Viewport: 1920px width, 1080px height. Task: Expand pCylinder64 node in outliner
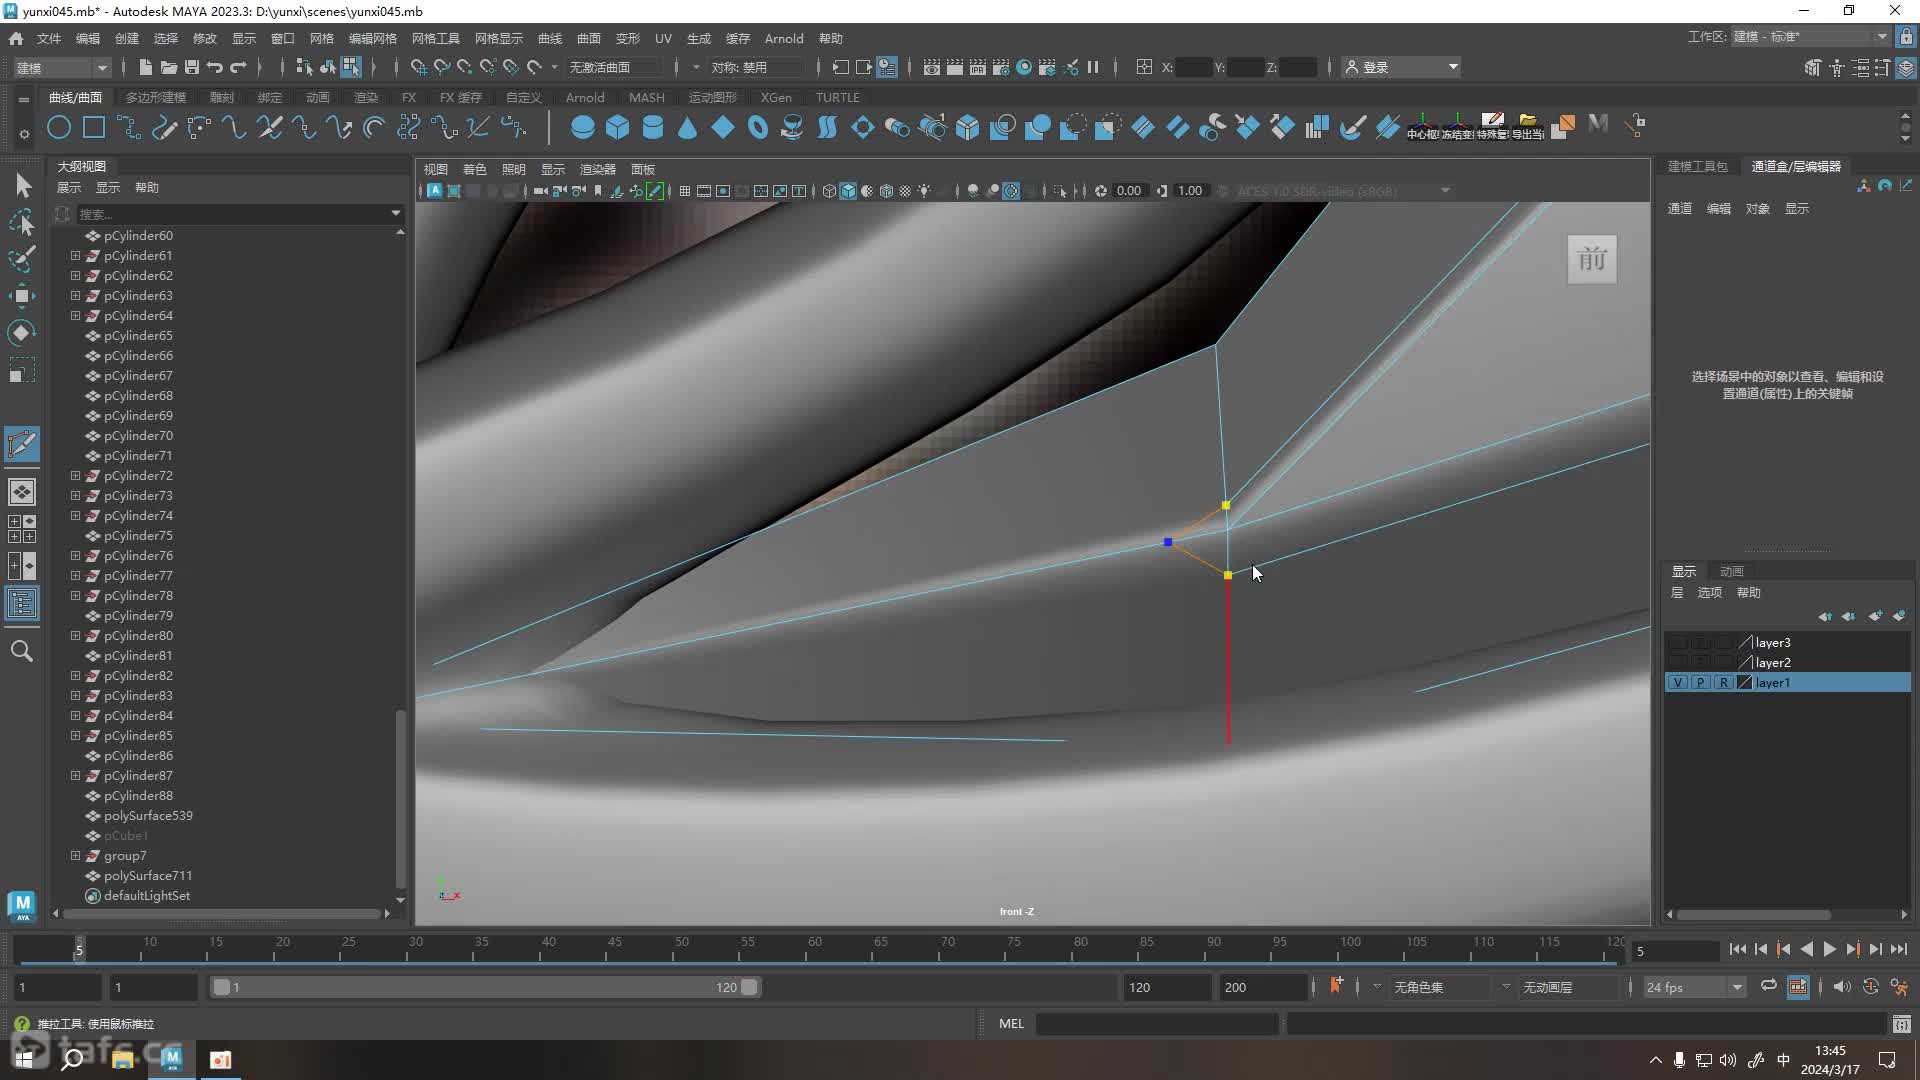[x=75, y=316]
